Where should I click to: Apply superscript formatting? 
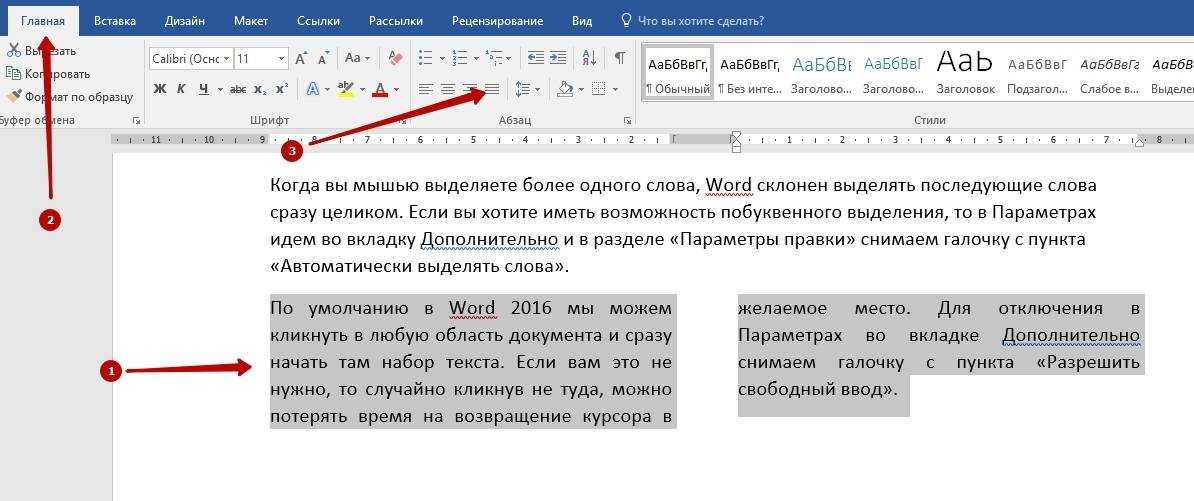281,89
